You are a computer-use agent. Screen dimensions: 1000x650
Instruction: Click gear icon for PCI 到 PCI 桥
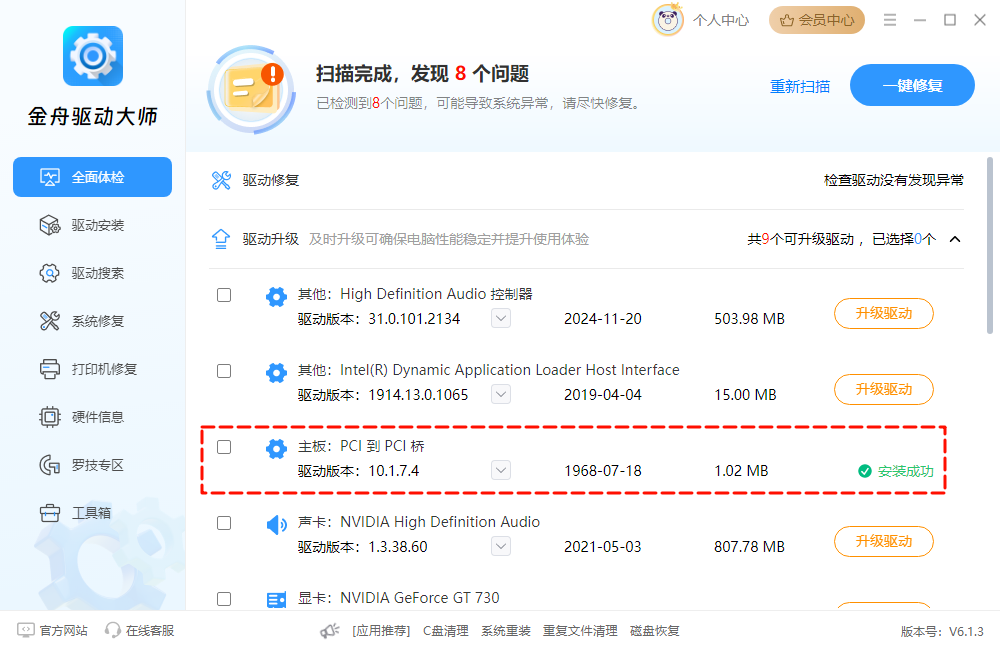point(276,448)
